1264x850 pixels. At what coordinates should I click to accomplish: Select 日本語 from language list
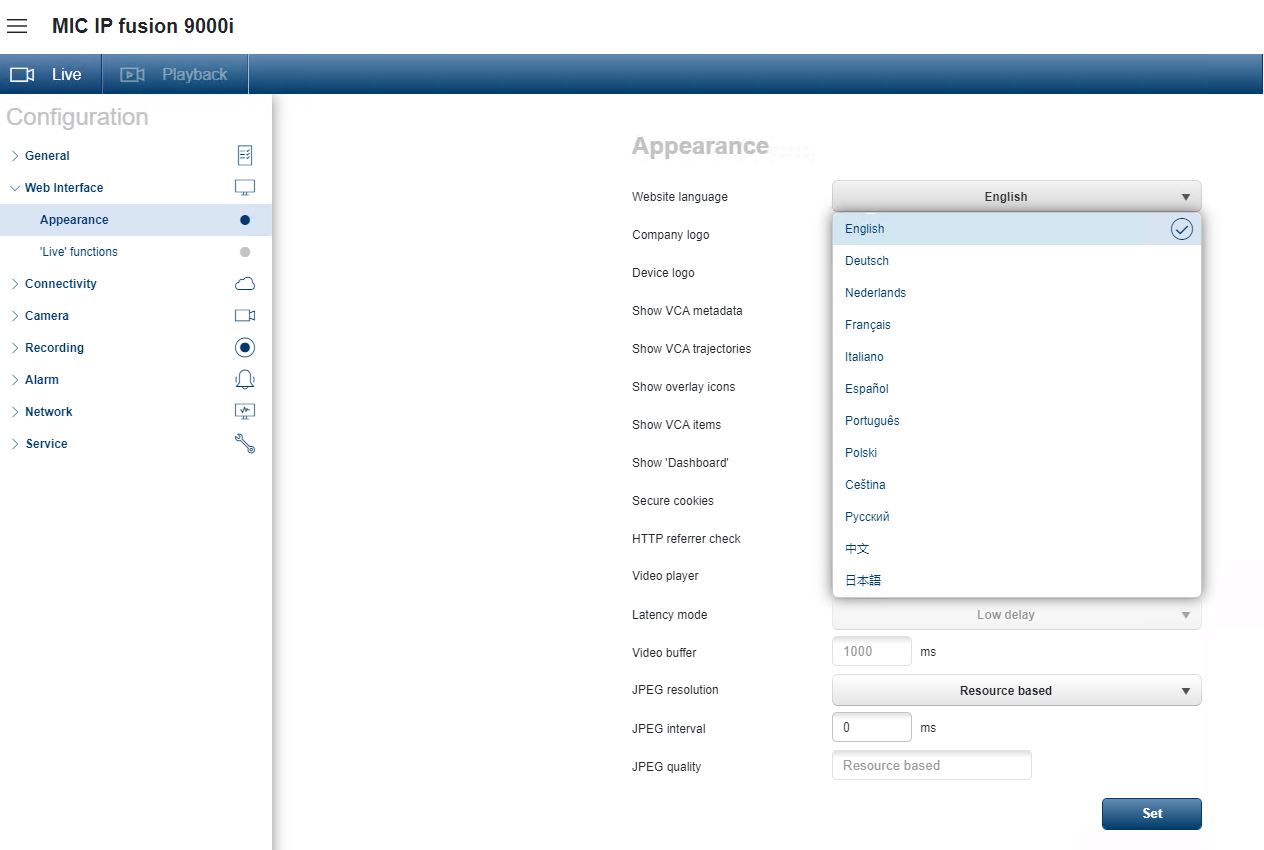click(1016, 581)
